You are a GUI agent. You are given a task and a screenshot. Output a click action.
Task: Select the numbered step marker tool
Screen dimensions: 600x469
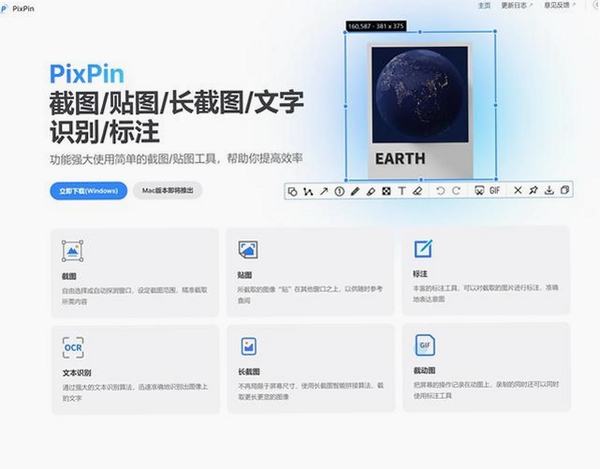tap(339, 191)
